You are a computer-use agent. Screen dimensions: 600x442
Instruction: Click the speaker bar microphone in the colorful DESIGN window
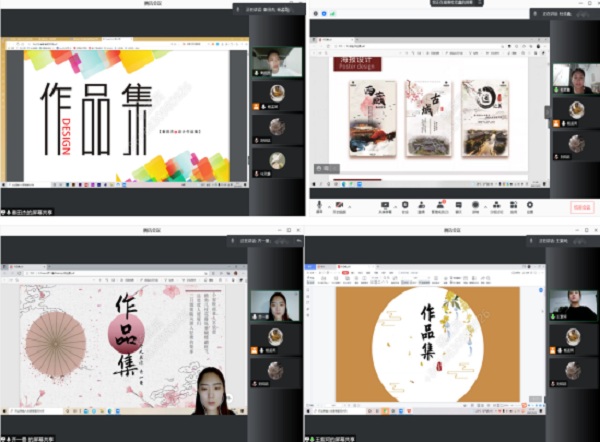coord(238,10)
